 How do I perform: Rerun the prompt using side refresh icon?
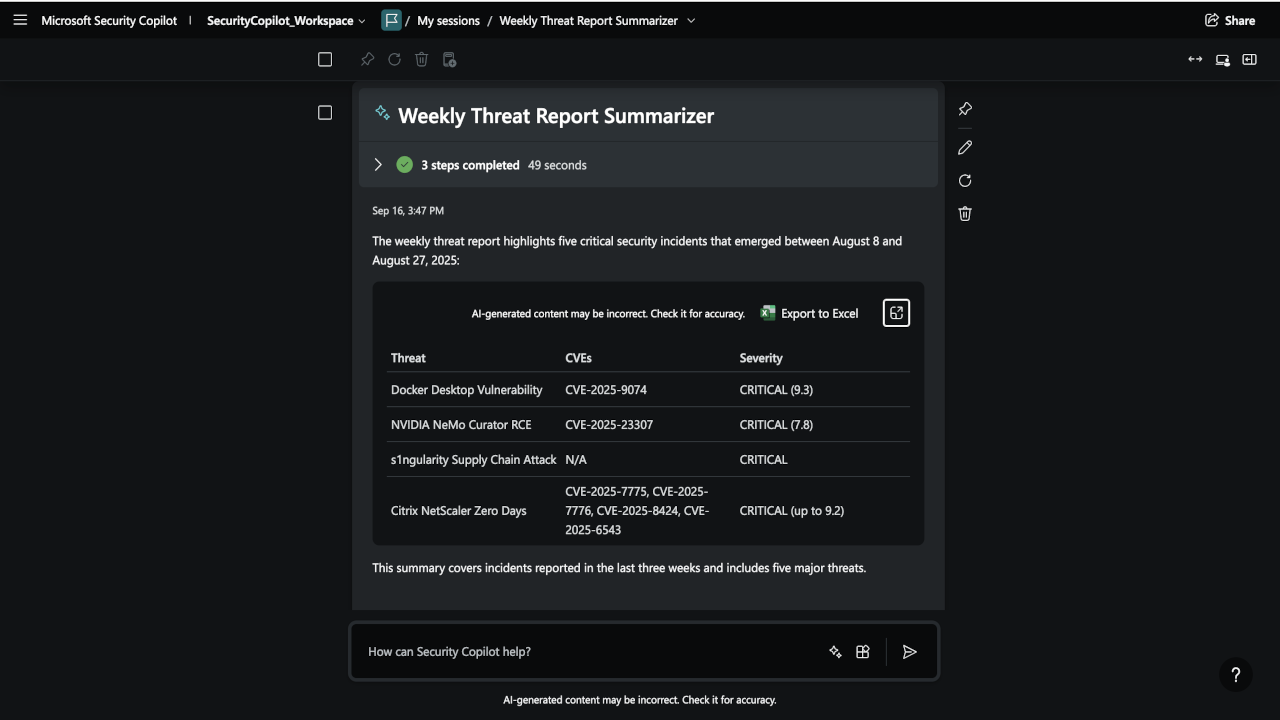(965, 181)
